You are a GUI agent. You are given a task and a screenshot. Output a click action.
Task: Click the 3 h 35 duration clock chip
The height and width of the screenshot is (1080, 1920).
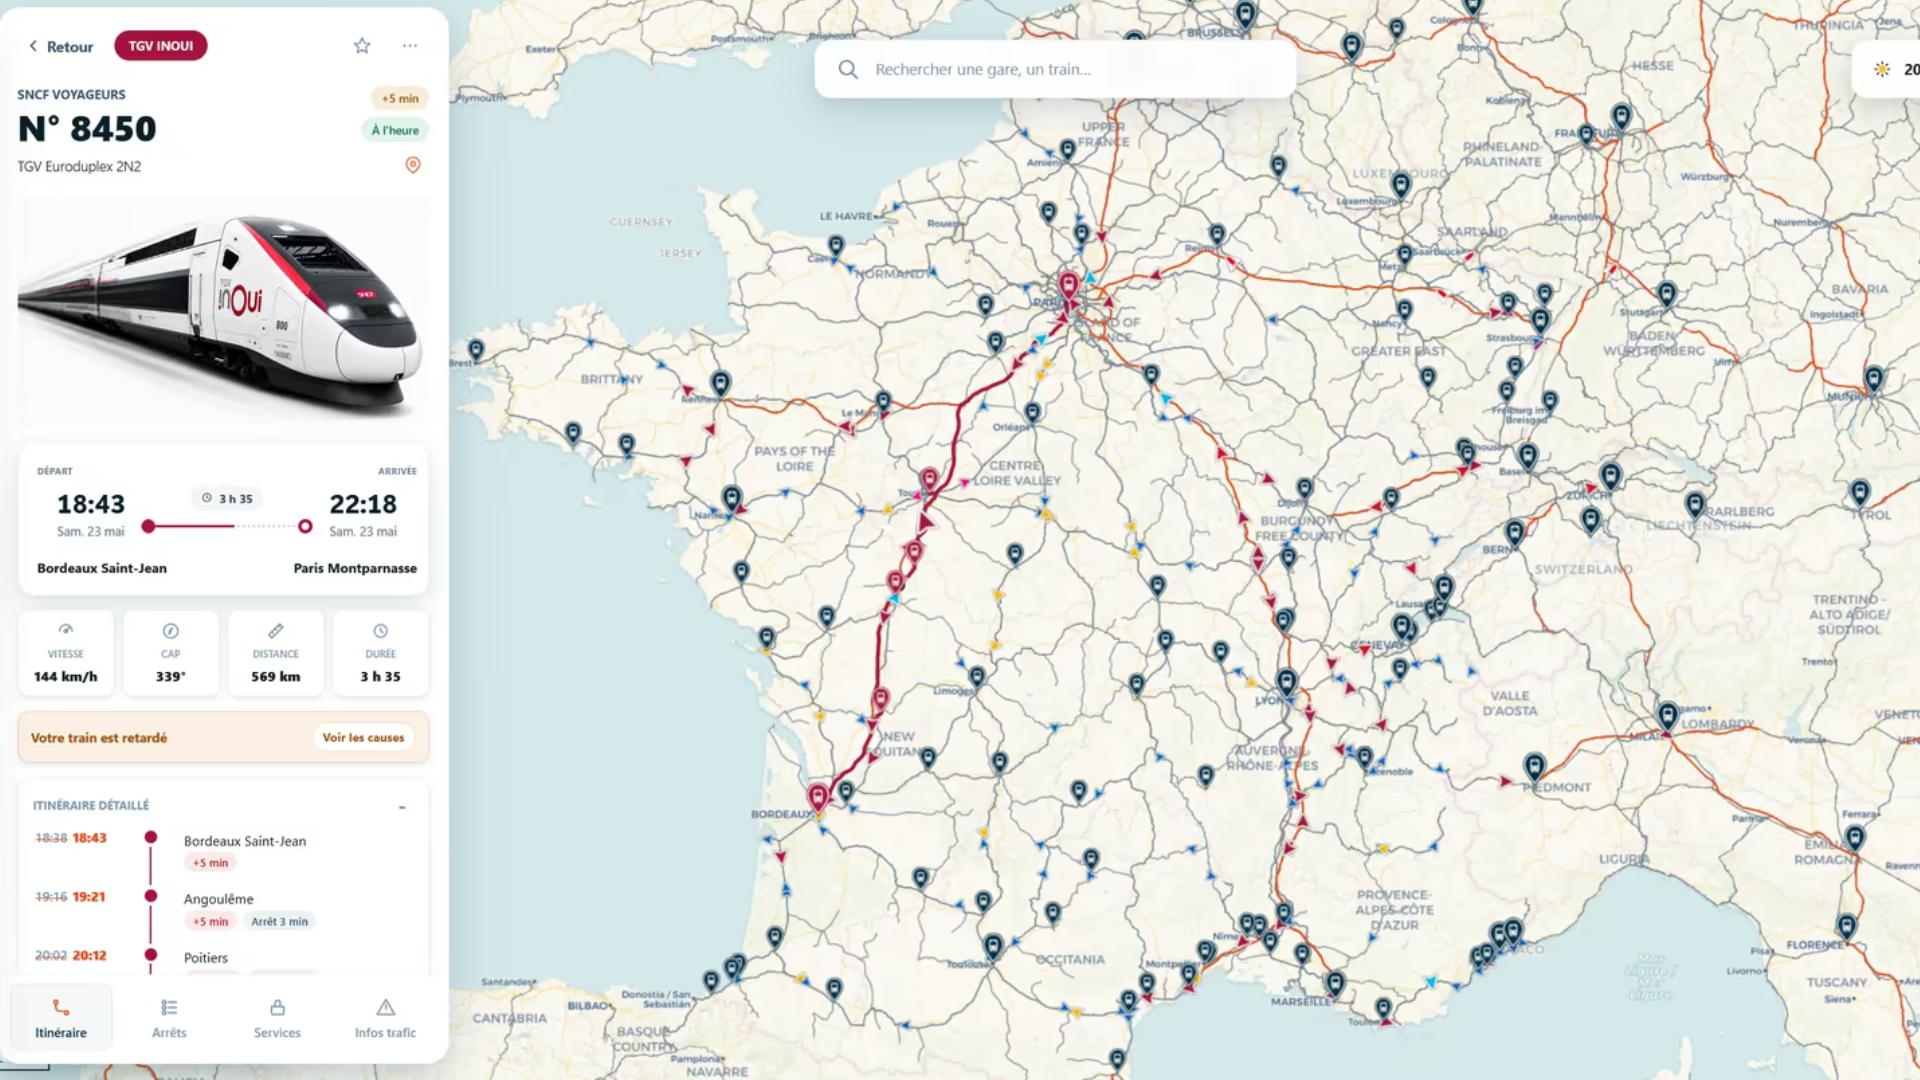pos(227,498)
